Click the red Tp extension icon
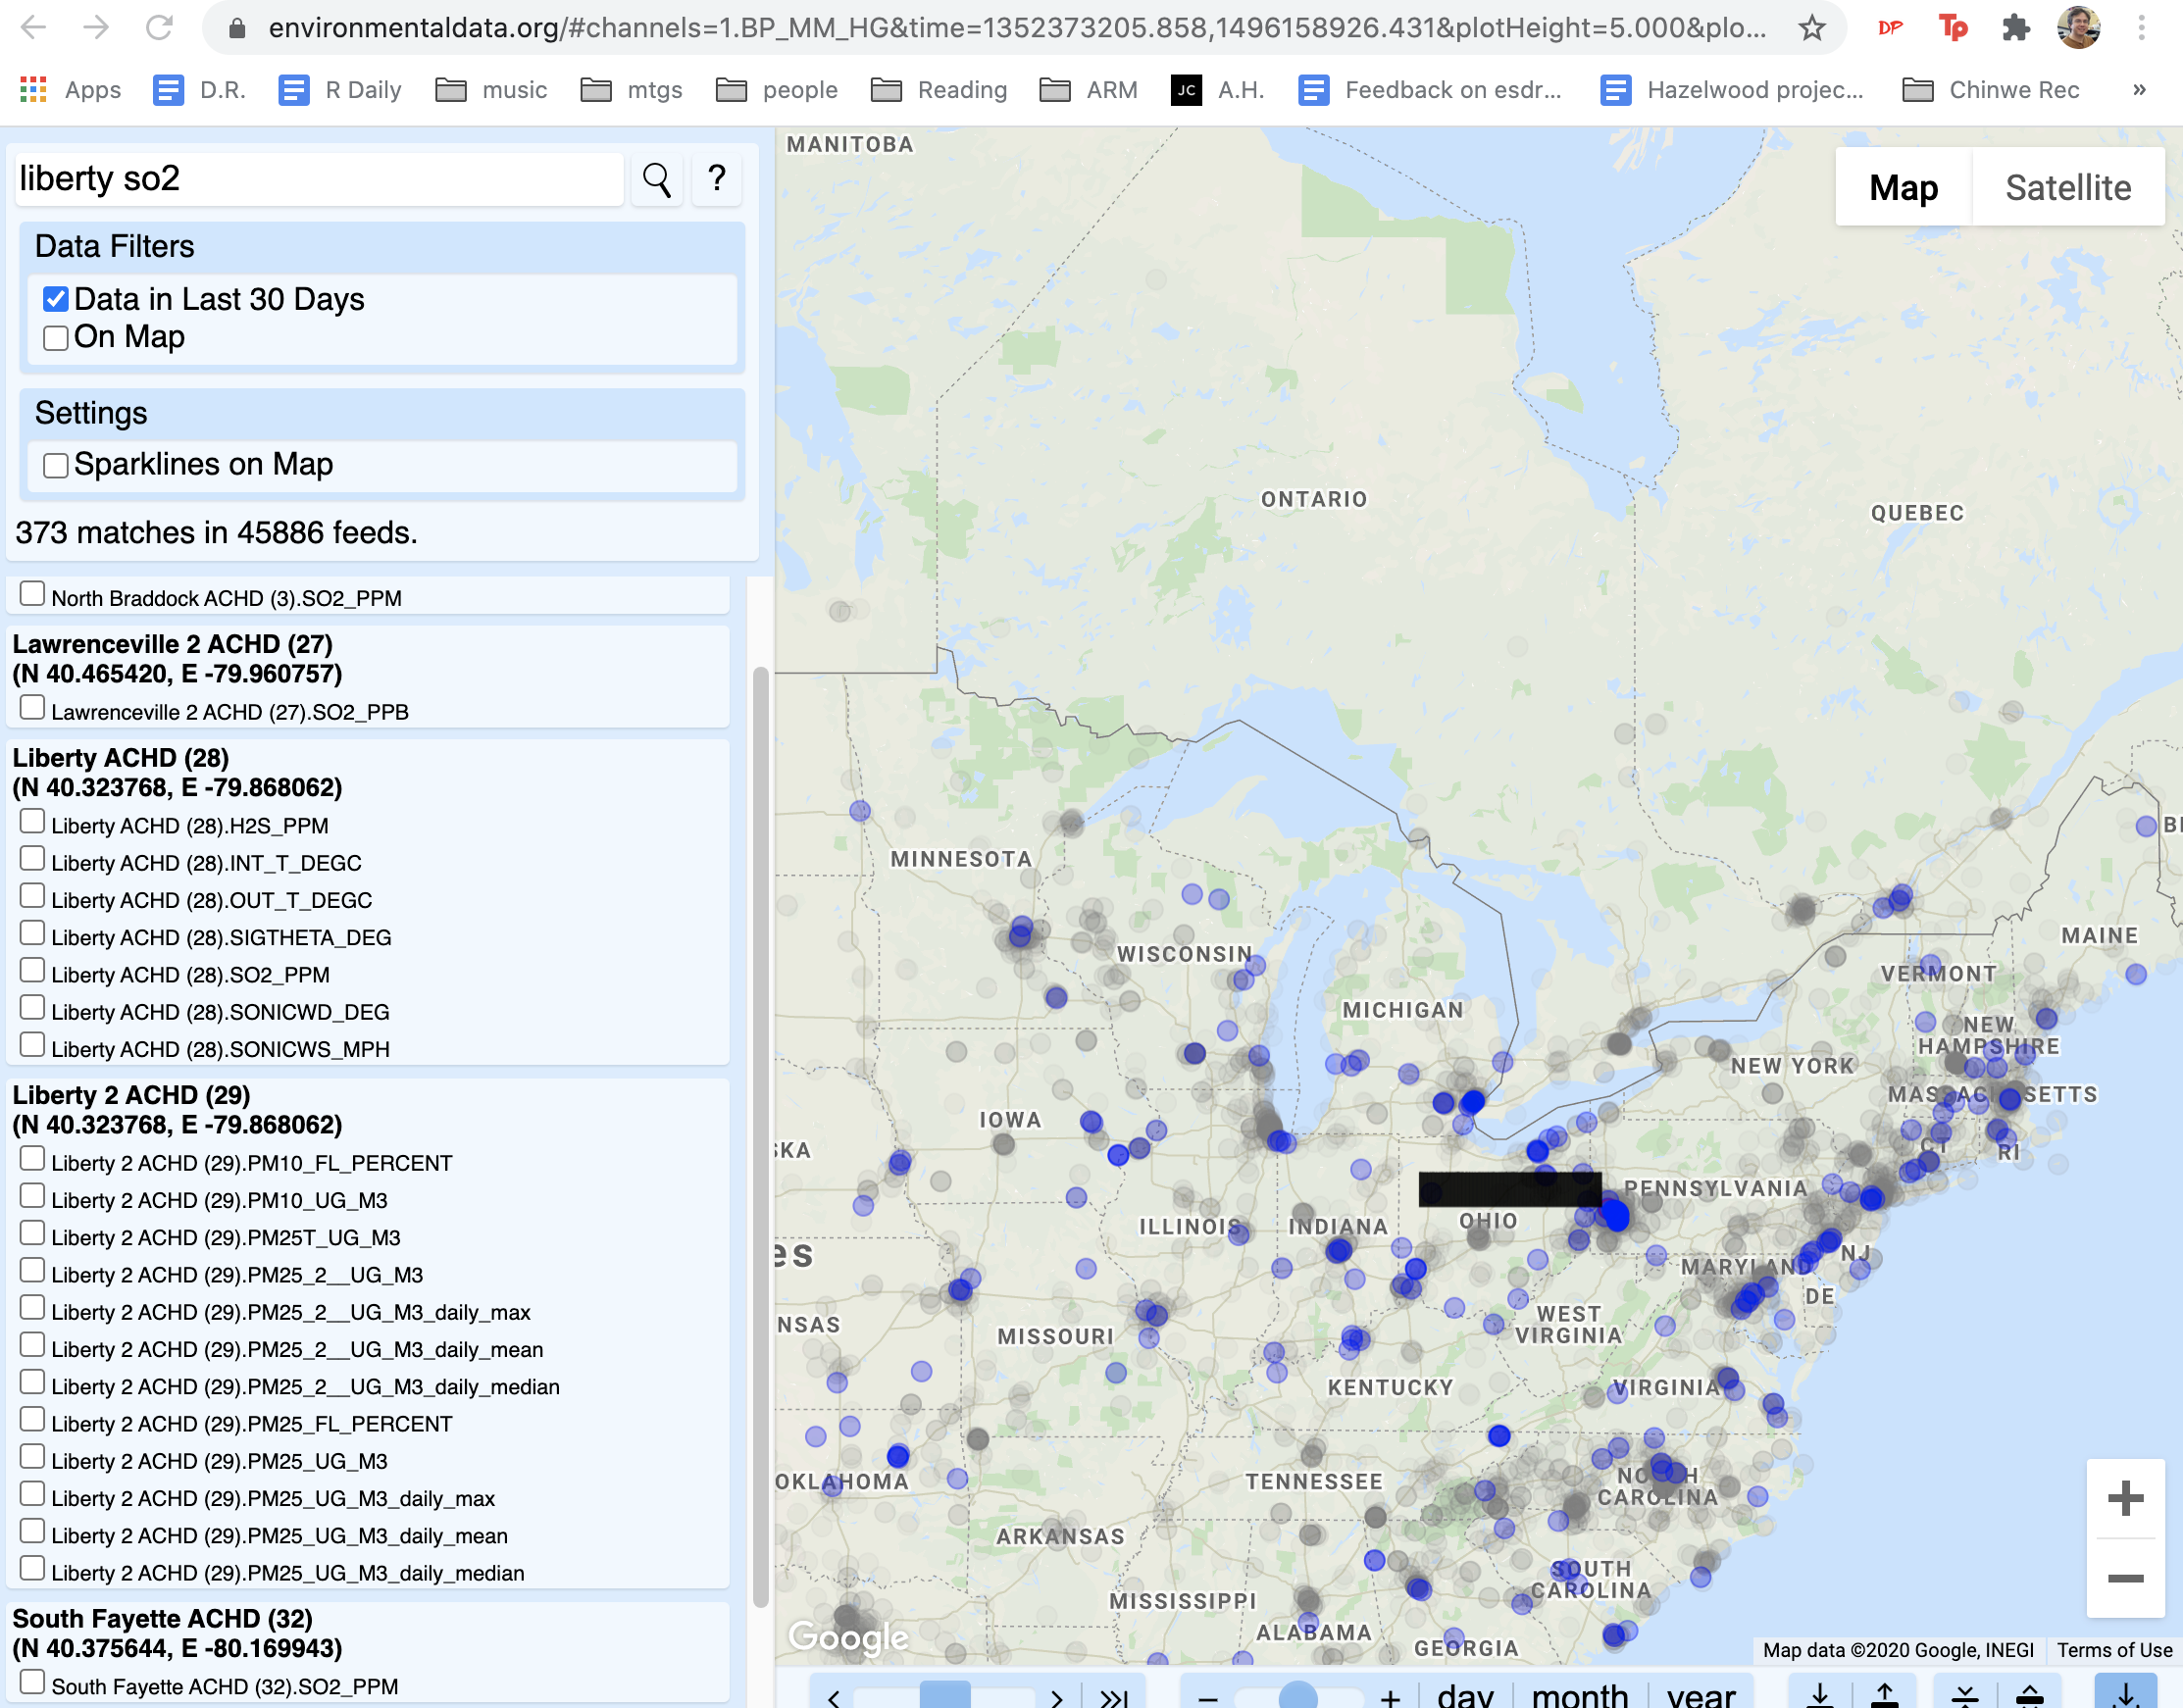Viewport: 2183px width, 1708px height. pyautogui.click(x=1952, y=27)
